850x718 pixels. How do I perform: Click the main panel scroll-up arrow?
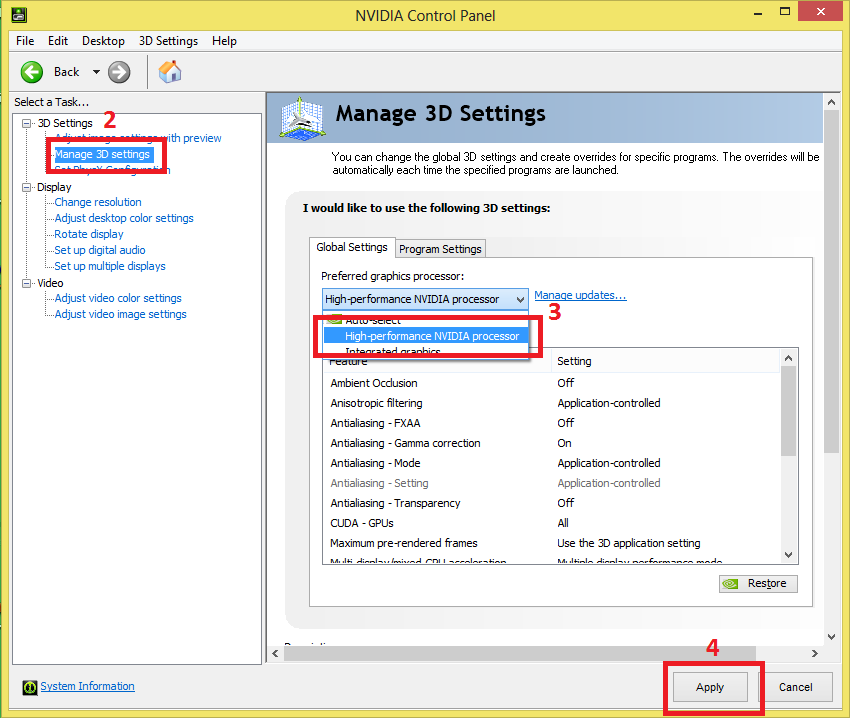click(832, 102)
